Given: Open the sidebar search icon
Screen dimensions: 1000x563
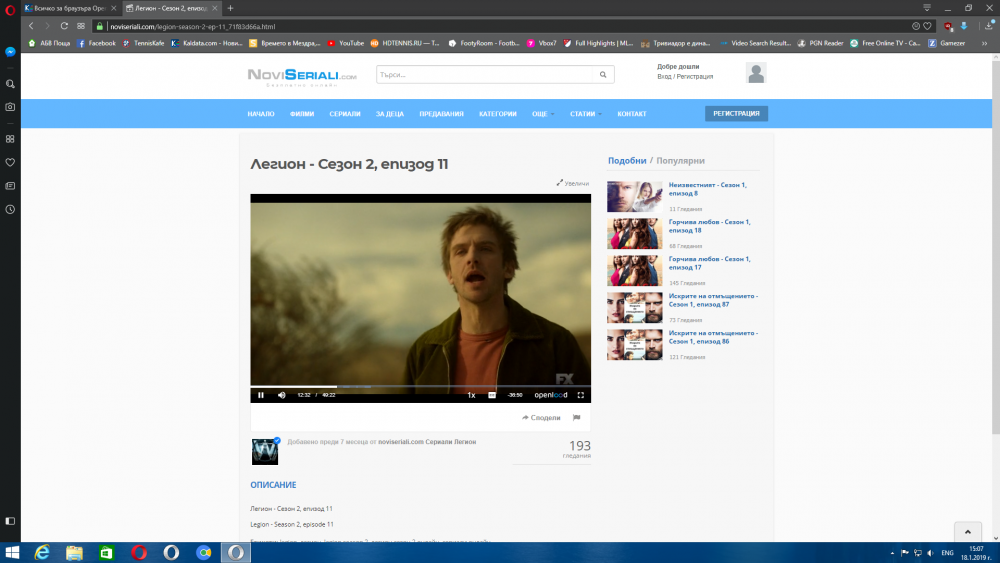Looking at the screenshot, I should click(x=10, y=84).
